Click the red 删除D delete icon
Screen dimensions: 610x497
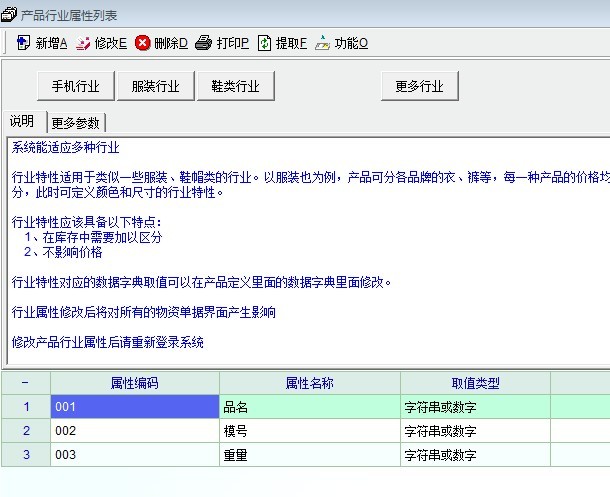143,43
